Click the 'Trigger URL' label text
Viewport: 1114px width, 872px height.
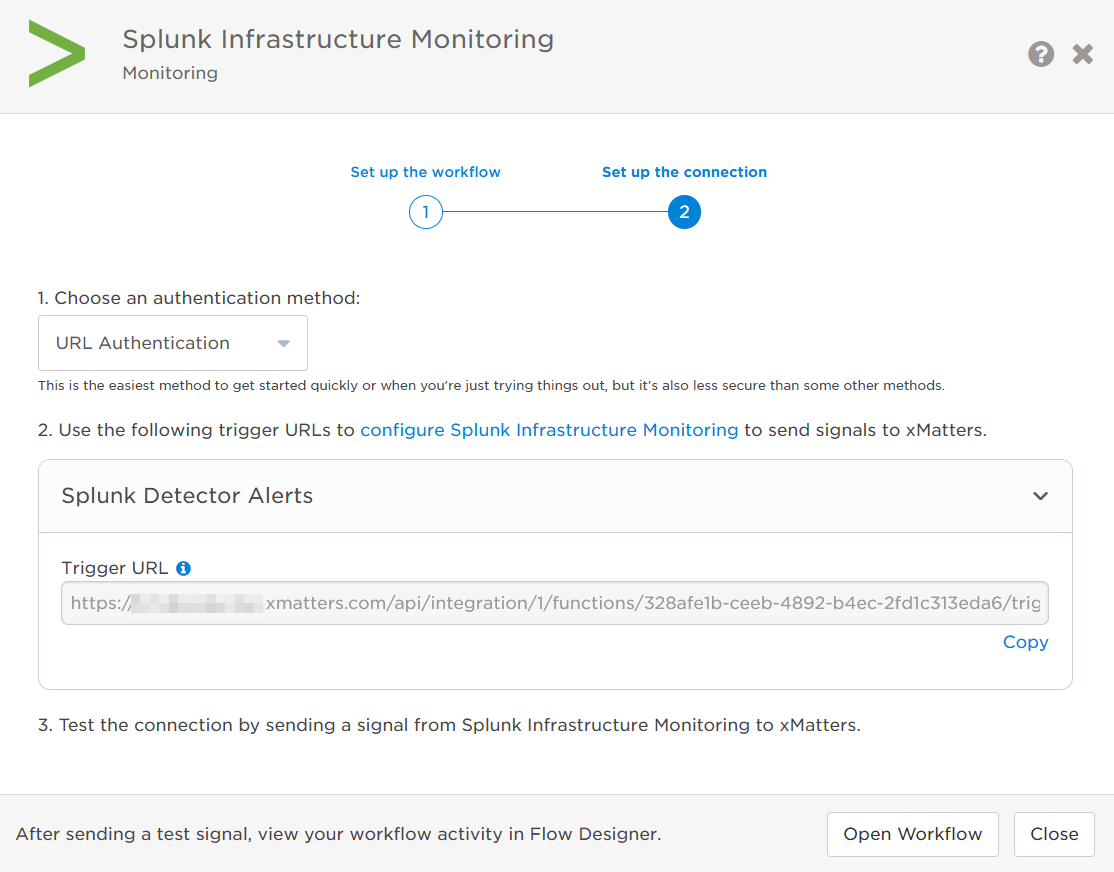click(114, 569)
